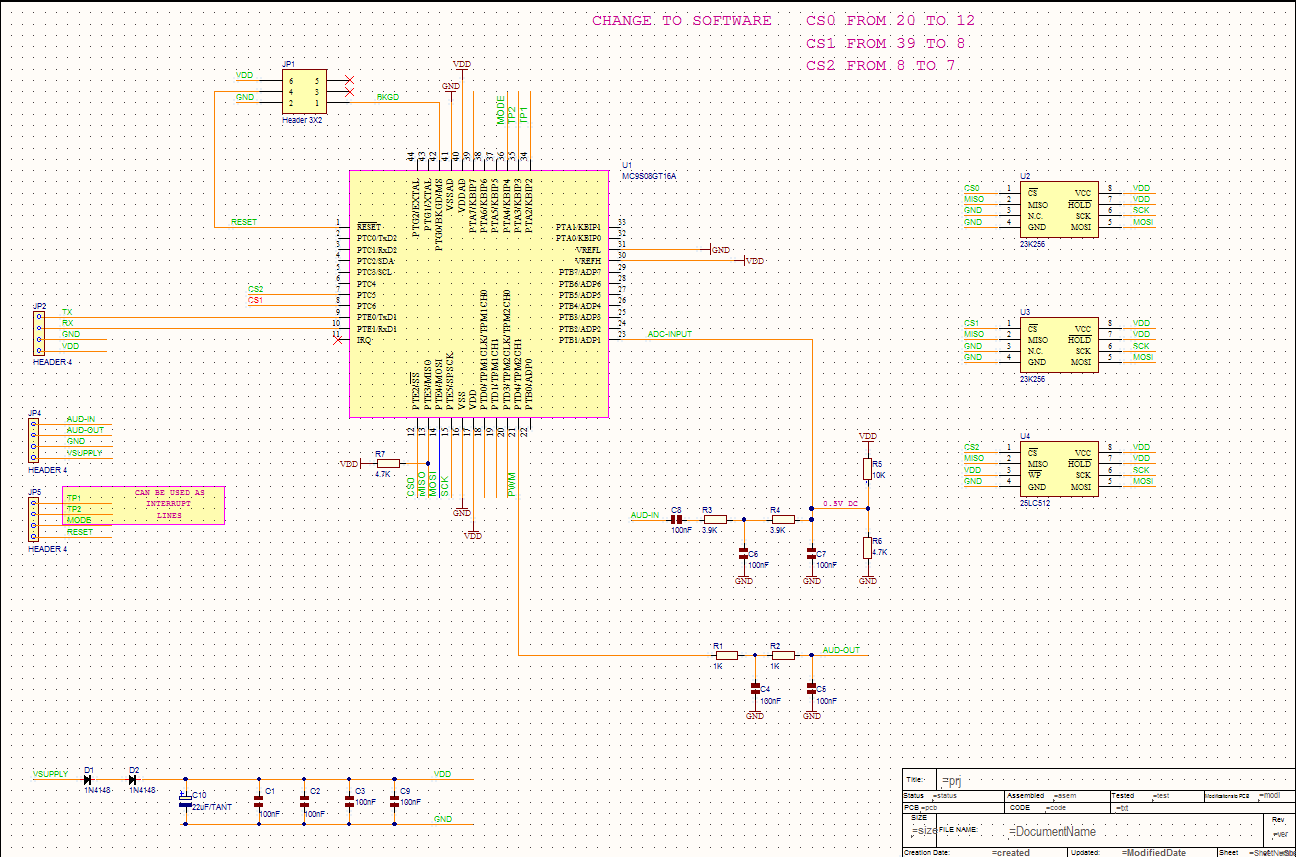Image resolution: width=1296 pixels, height=857 pixels.
Task: Select diode D2 1N4148
Action: click(132, 779)
